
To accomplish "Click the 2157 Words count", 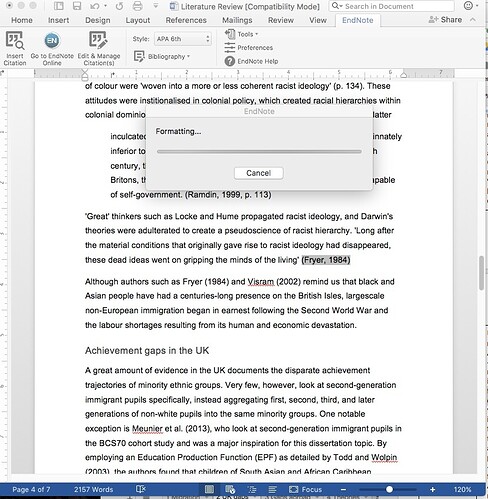I will pyautogui.click(x=93, y=490).
